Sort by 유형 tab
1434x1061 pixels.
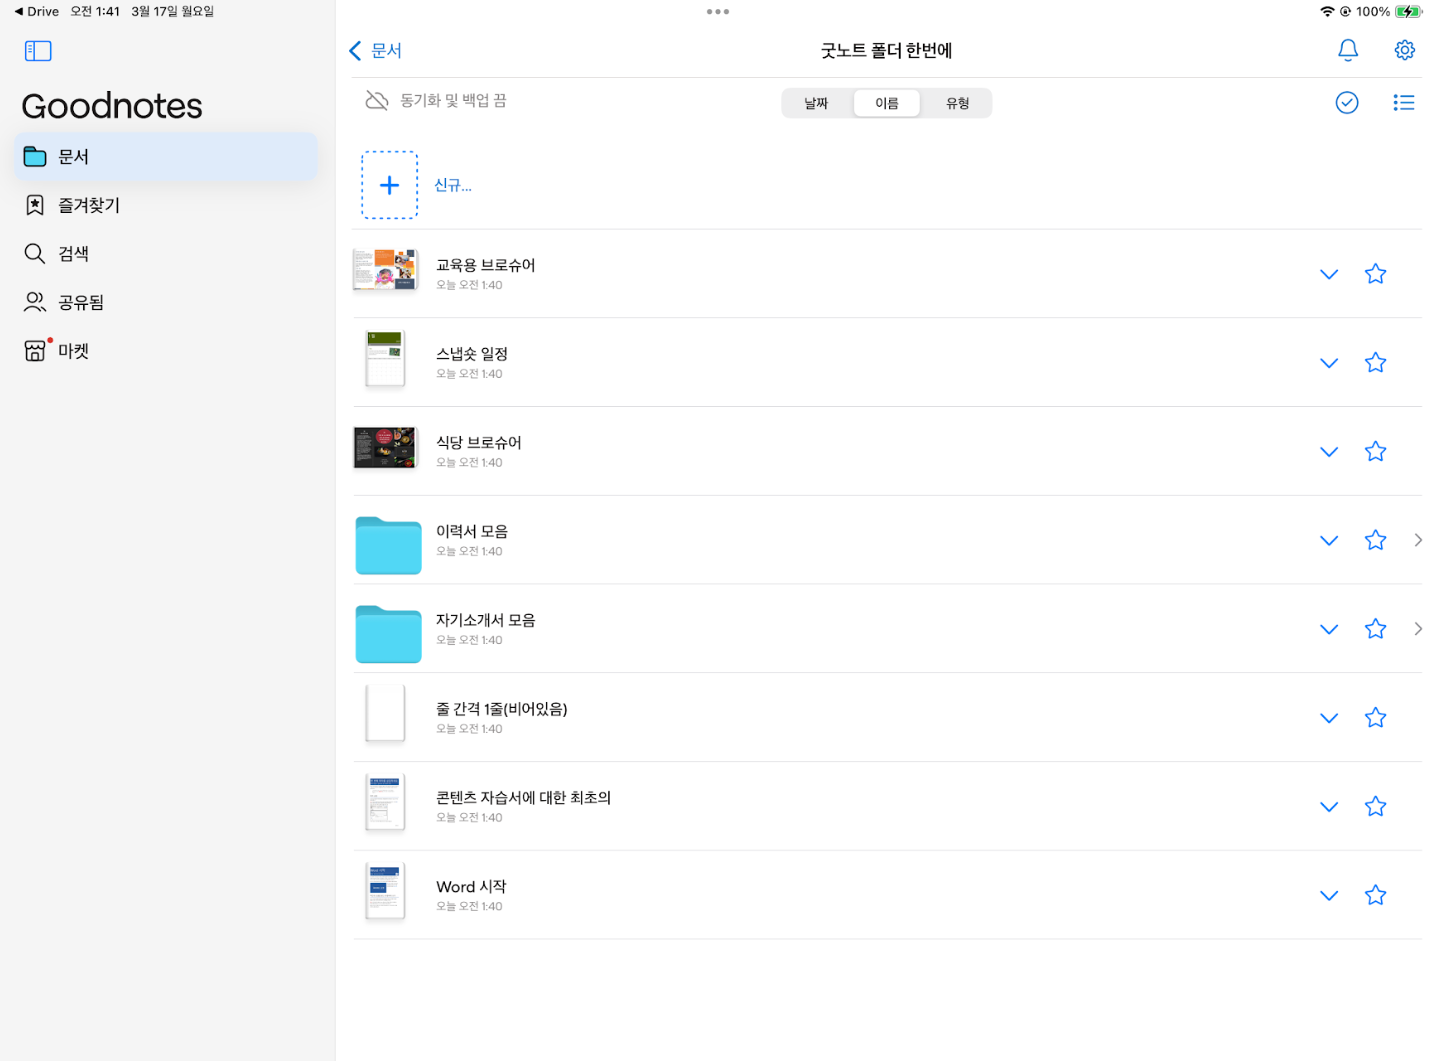[957, 103]
